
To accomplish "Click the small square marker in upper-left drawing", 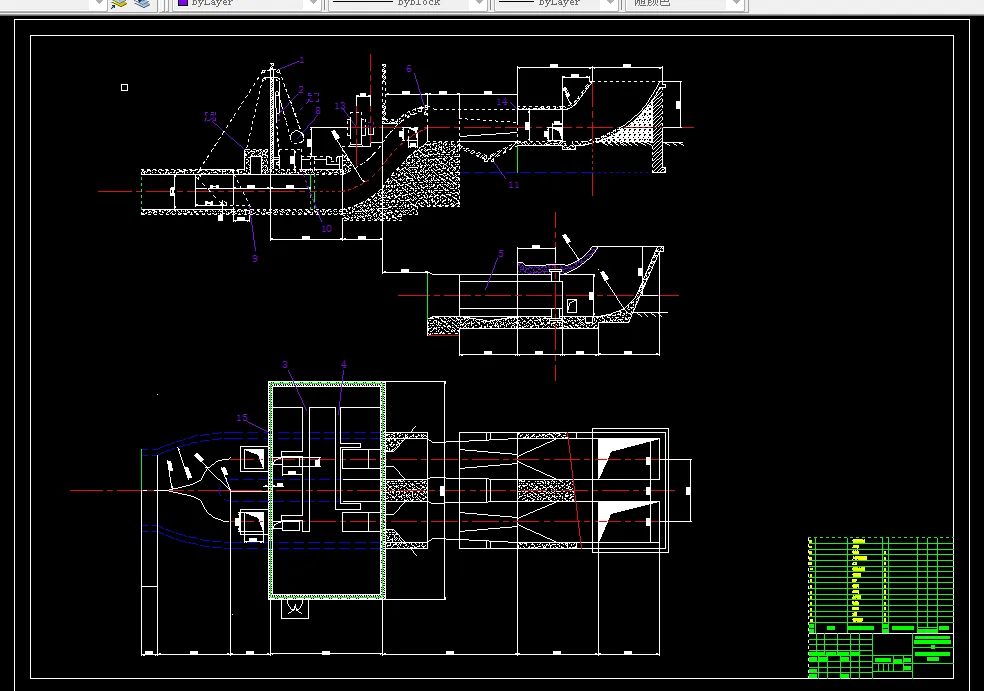I will pyautogui.click(x=124, y=87).
